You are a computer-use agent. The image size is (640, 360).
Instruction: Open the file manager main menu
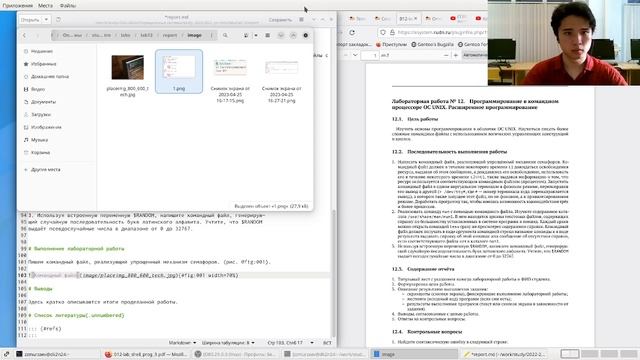(x=268, y=36)
